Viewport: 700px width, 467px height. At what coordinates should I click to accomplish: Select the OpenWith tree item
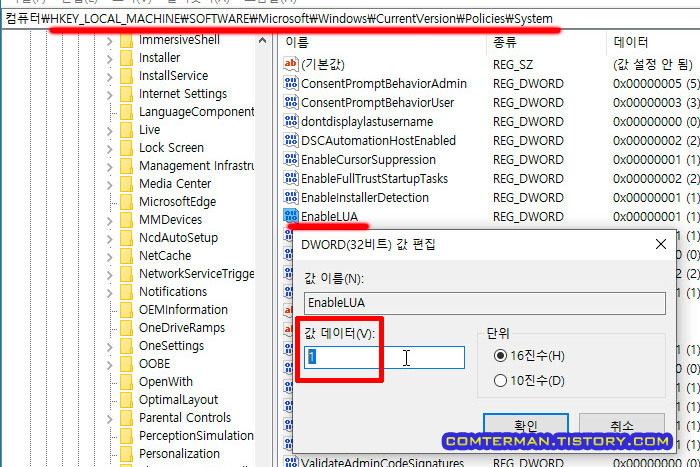tap(166, 382)
